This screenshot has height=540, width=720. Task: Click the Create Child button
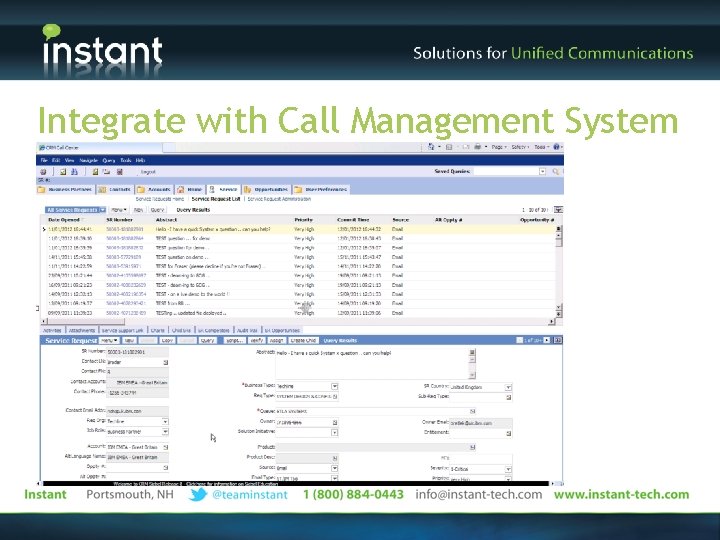[x=303, y=340]
